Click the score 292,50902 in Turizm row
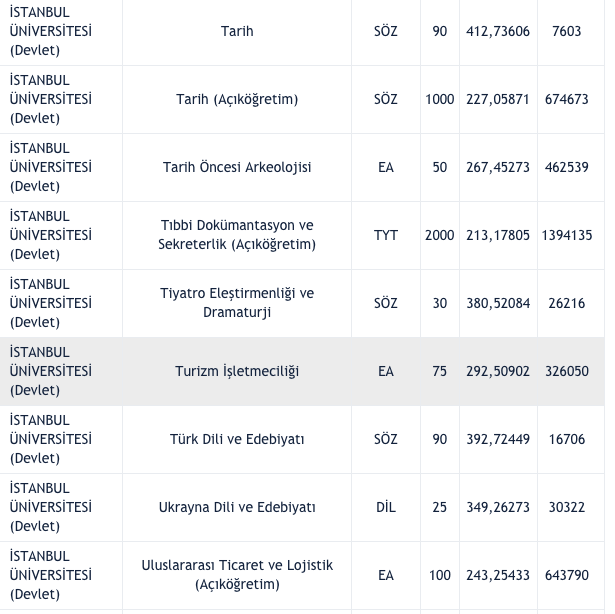This screenshot has height=614, width=615. 498,371
